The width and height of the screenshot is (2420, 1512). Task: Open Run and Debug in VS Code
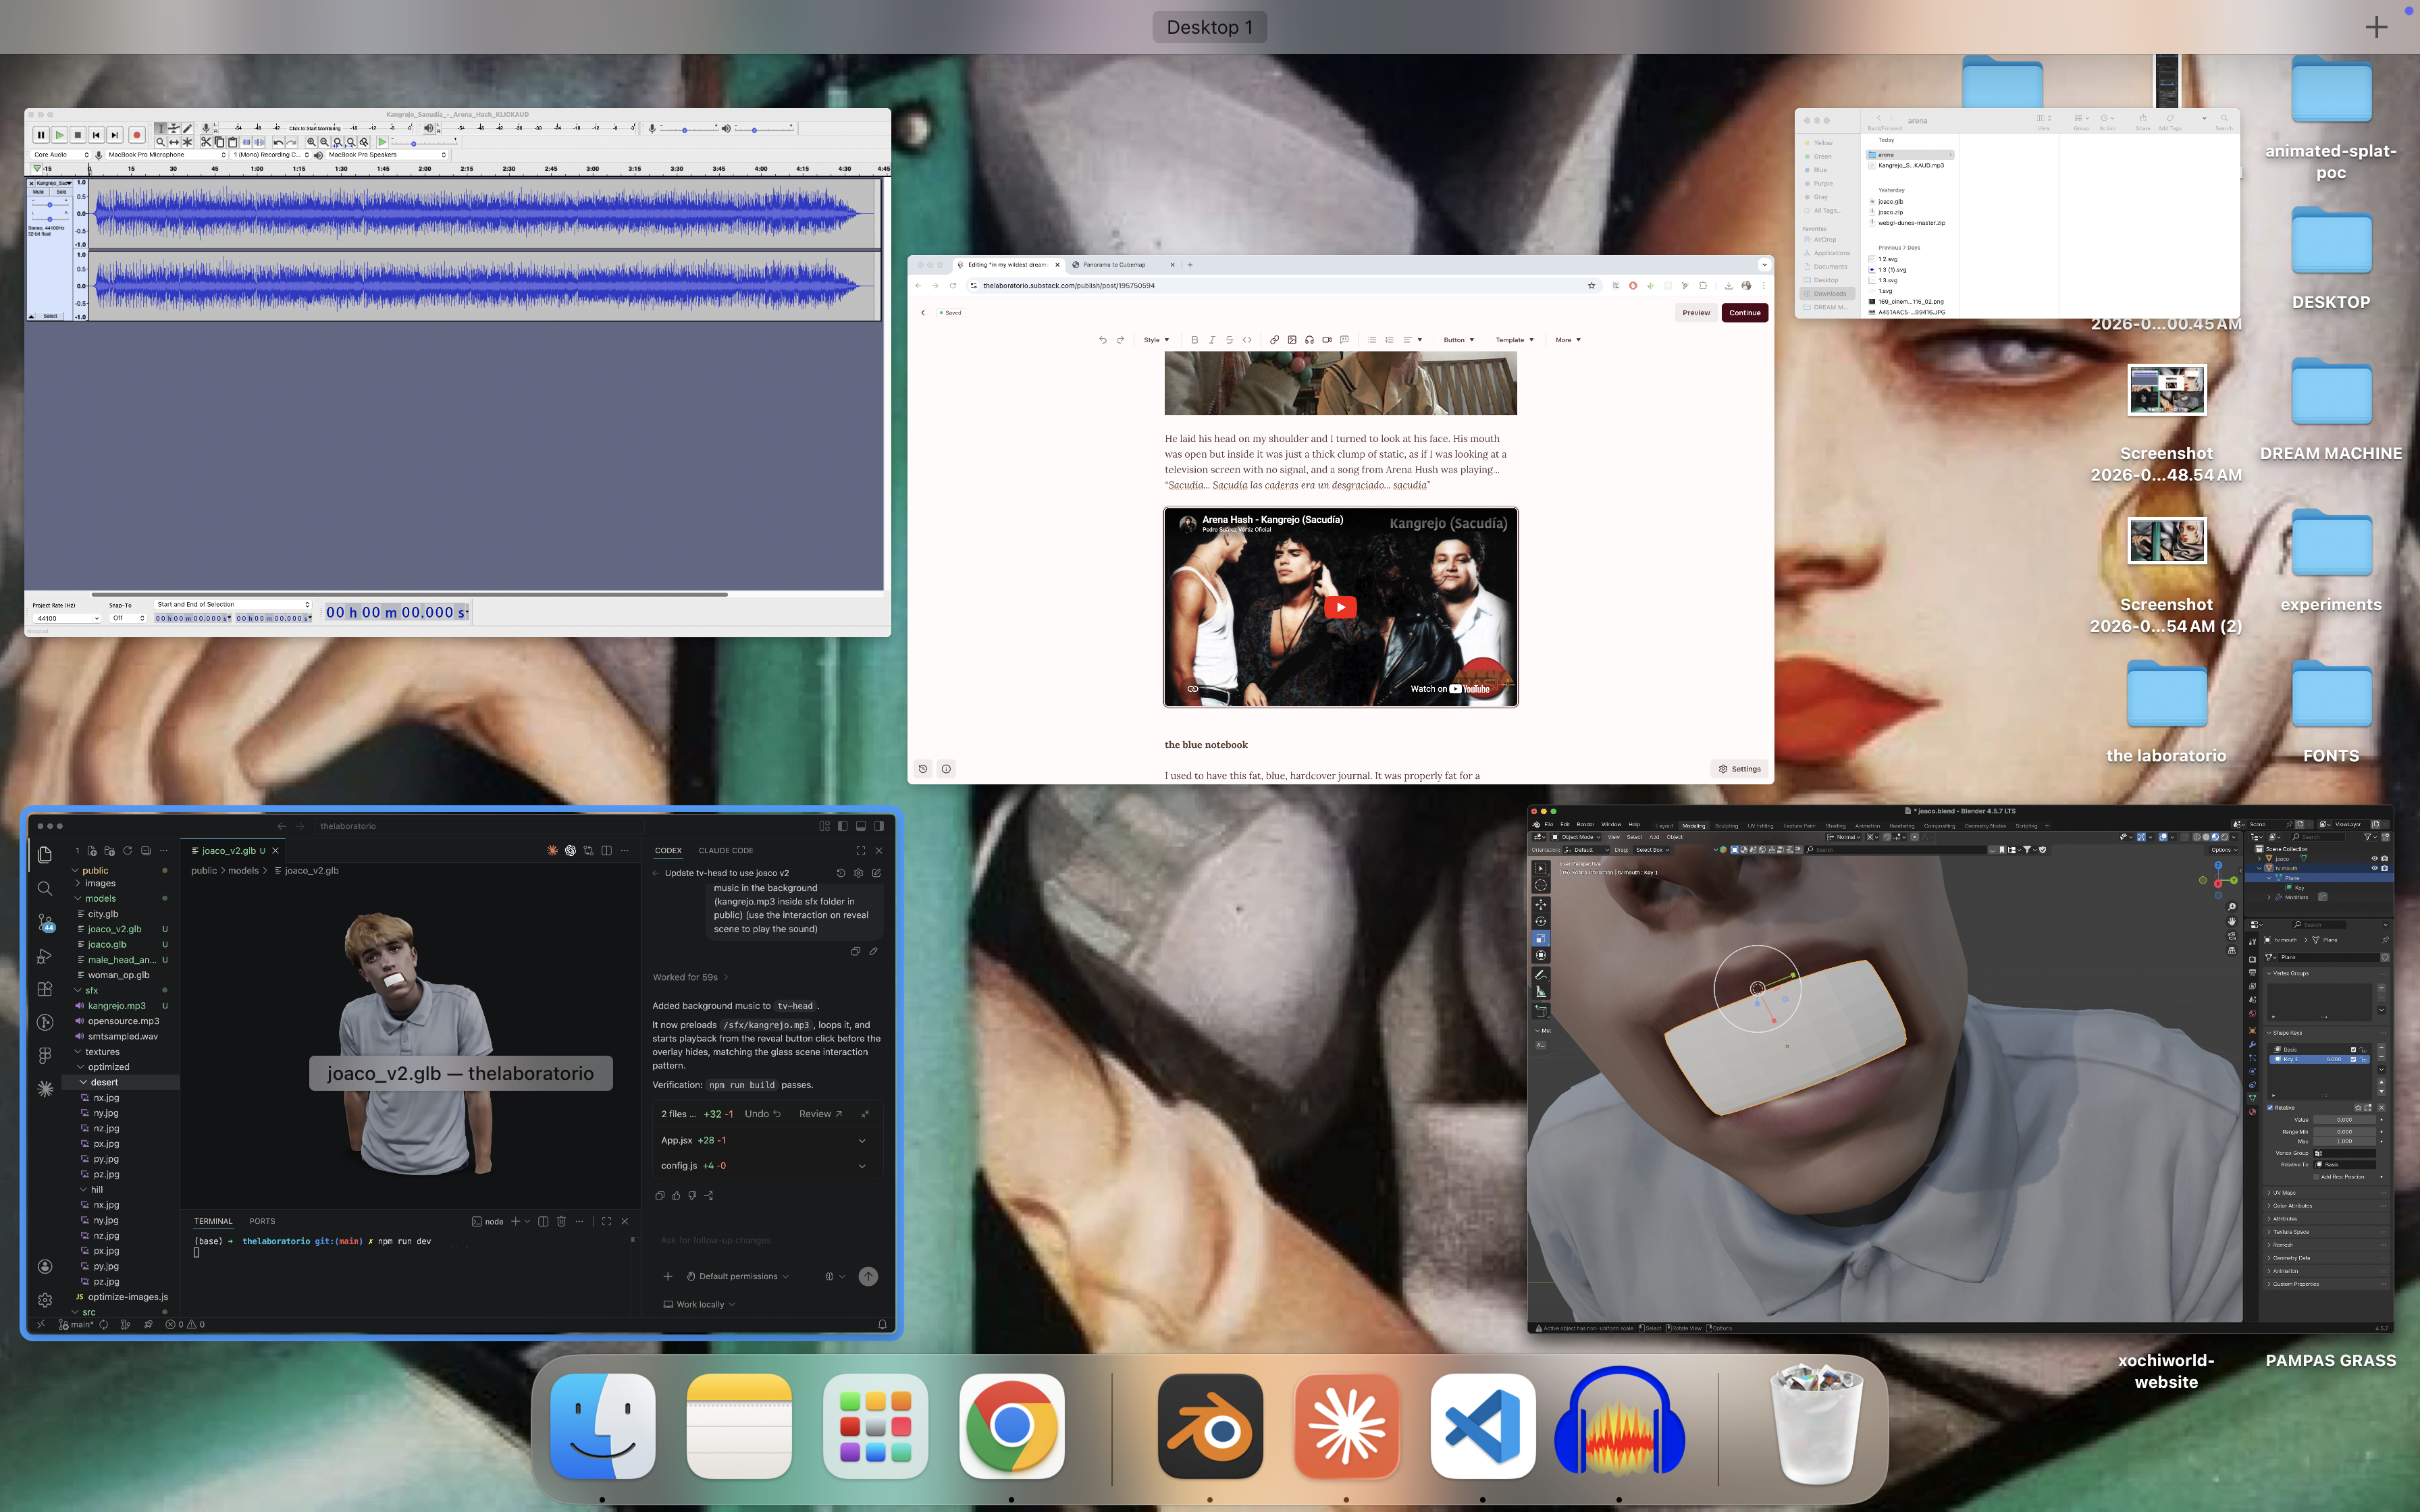click(45, 956)
